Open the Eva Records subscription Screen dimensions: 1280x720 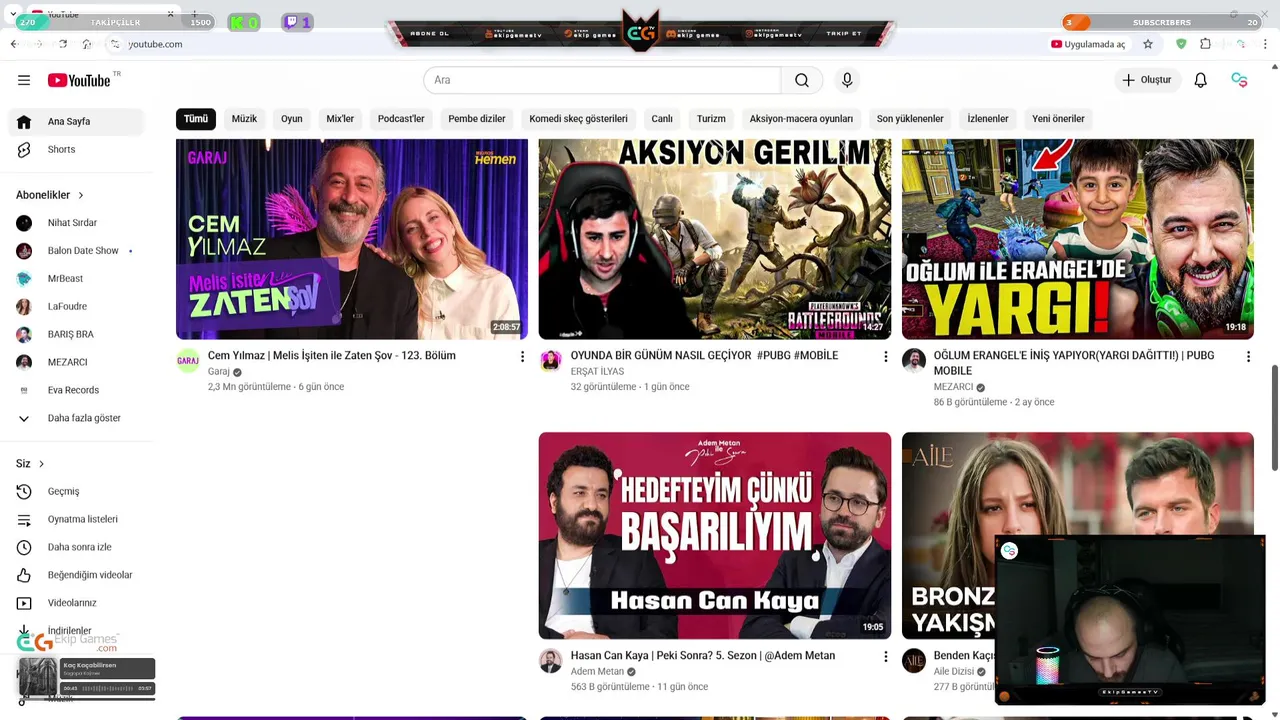coord(77,390)
